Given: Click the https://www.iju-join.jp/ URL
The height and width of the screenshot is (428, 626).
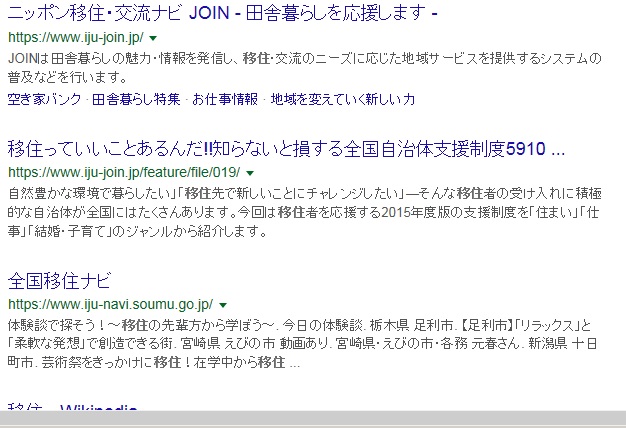Looking at the screenshot, I should click(x=76, y=38).
